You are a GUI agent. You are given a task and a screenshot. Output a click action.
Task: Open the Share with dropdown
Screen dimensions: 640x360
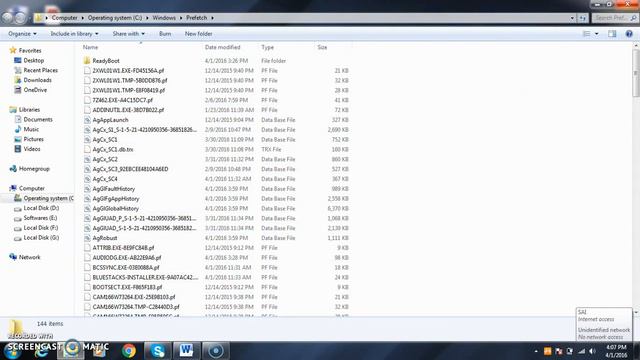129,34
